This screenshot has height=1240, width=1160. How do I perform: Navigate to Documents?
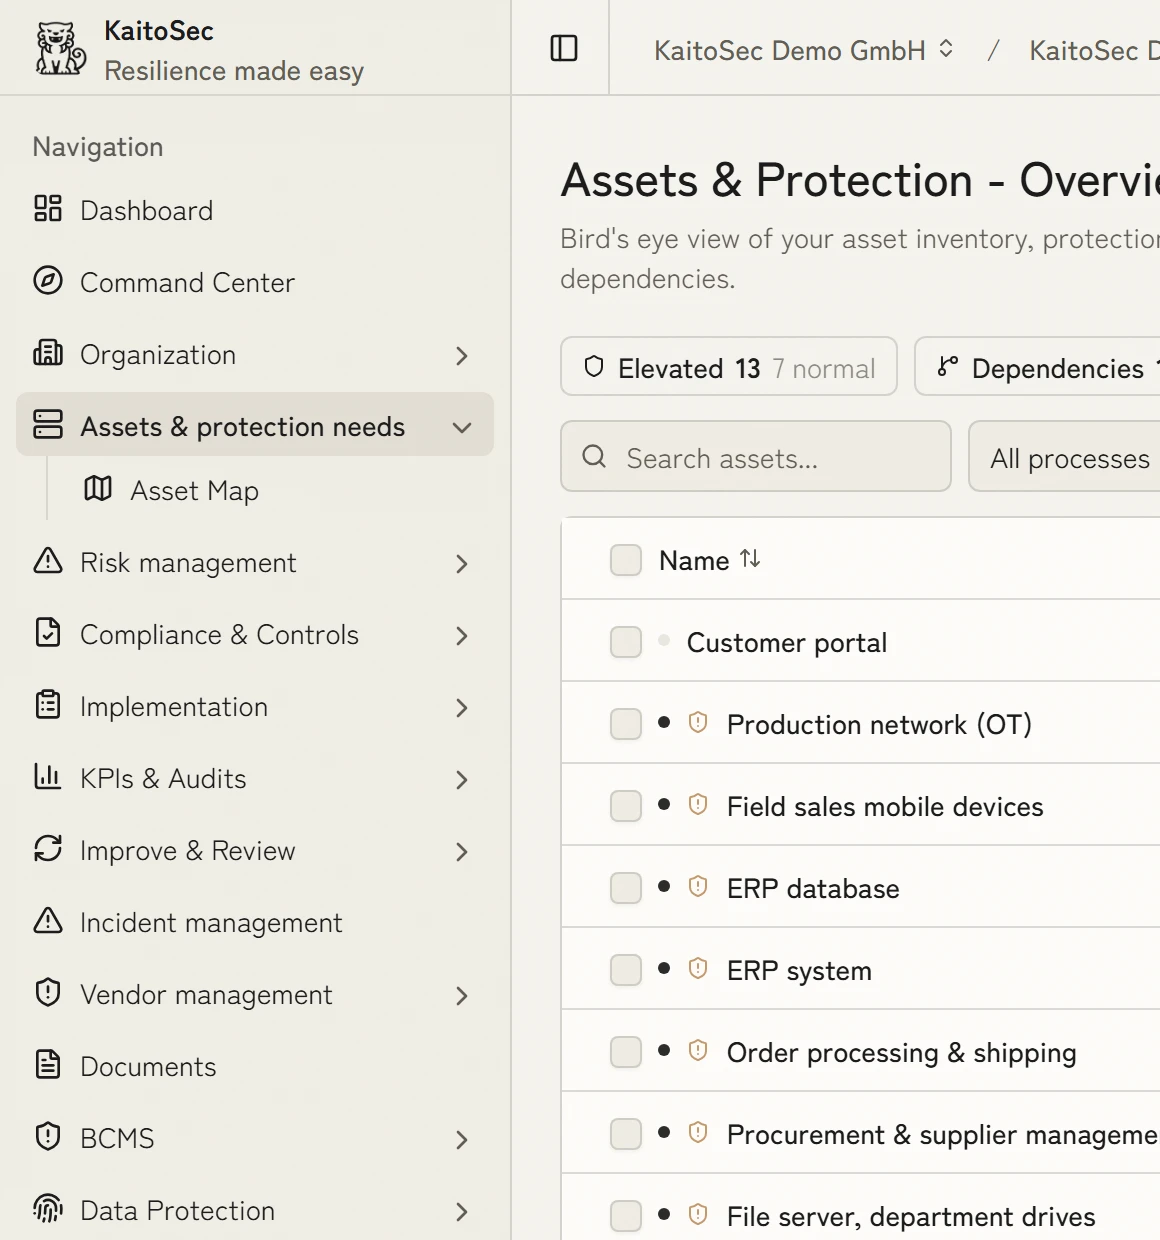click(255, 1066)
